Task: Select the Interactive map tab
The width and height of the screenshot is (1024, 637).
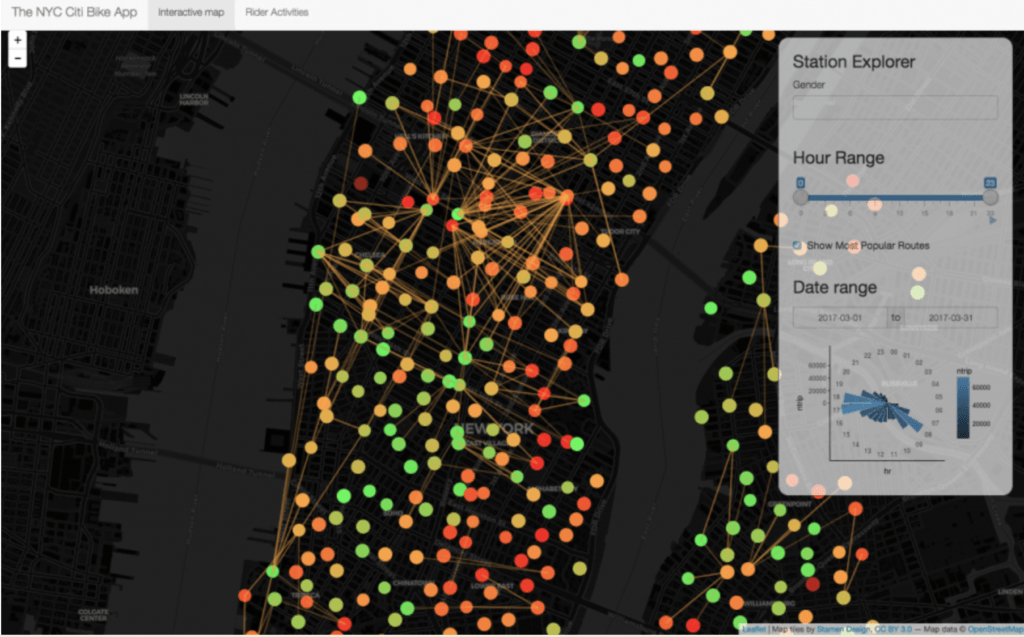Action: click(191, 13)
